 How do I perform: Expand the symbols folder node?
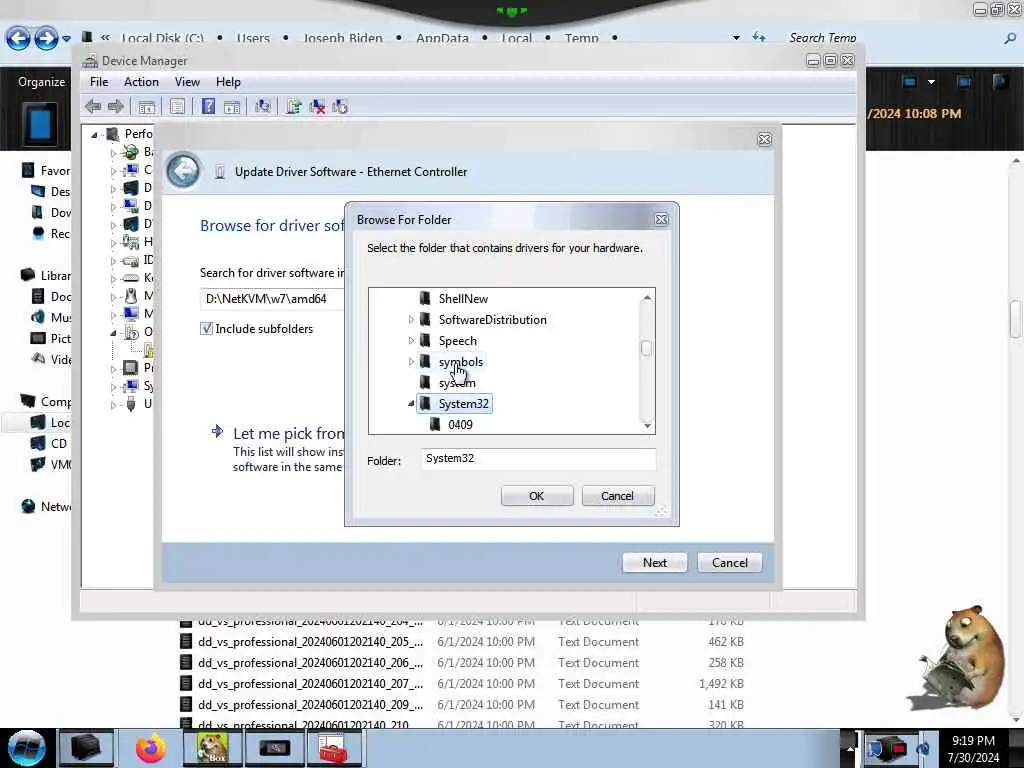coord(411,361)
